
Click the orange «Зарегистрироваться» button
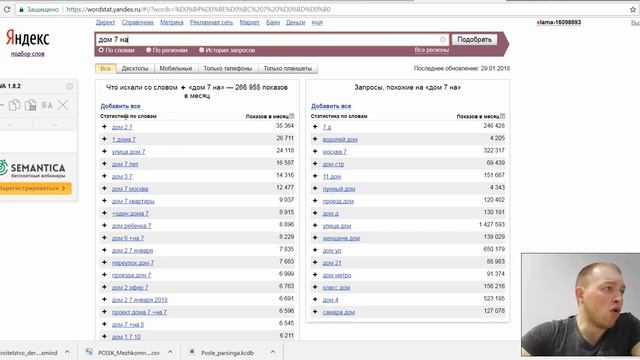35,188
